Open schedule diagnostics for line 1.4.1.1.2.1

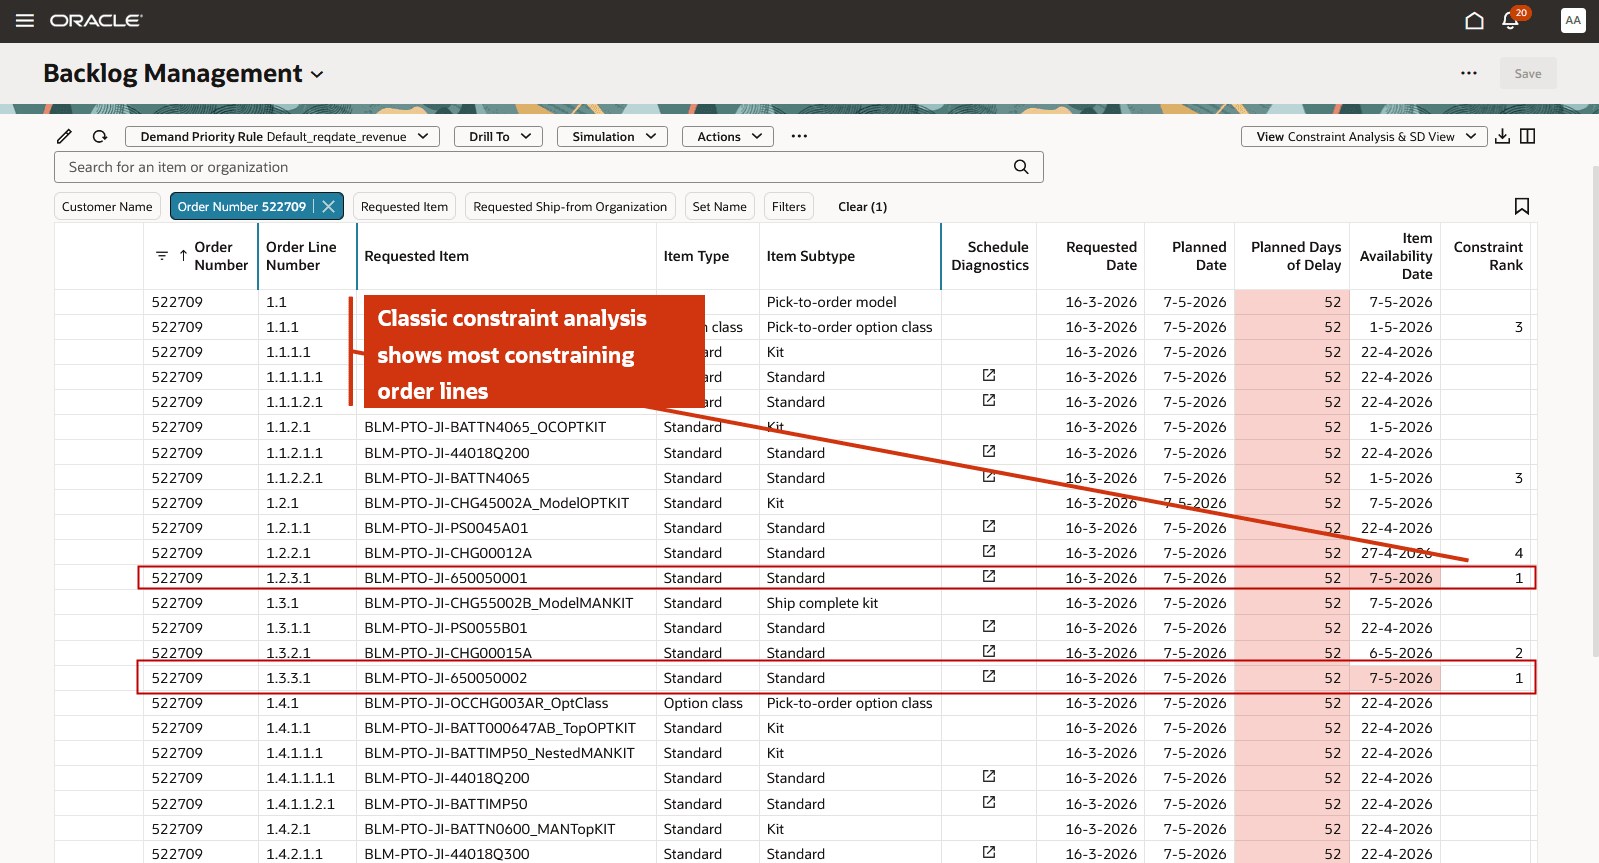[x=989, y=803]
